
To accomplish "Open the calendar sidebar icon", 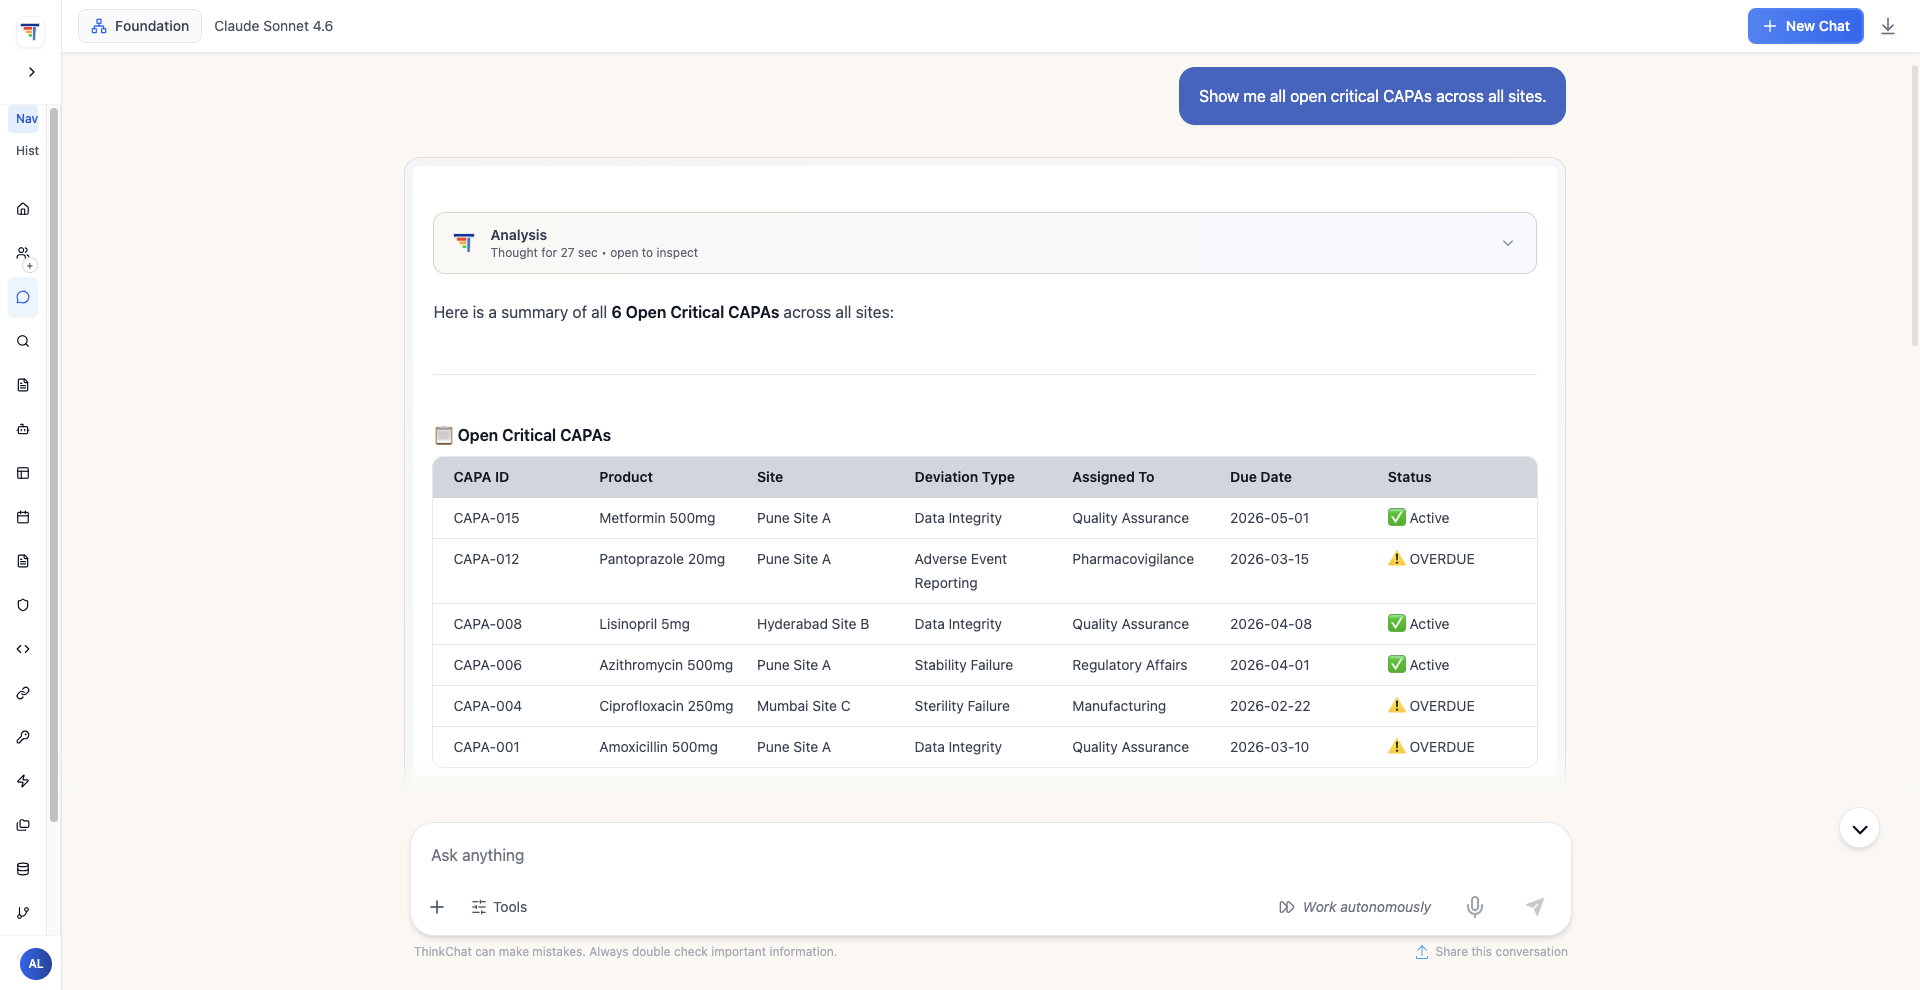I will click(23, 517).
